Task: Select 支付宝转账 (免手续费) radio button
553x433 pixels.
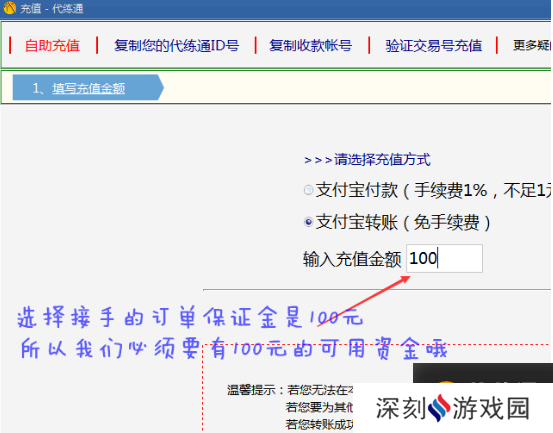Action: tap(308, 222)
